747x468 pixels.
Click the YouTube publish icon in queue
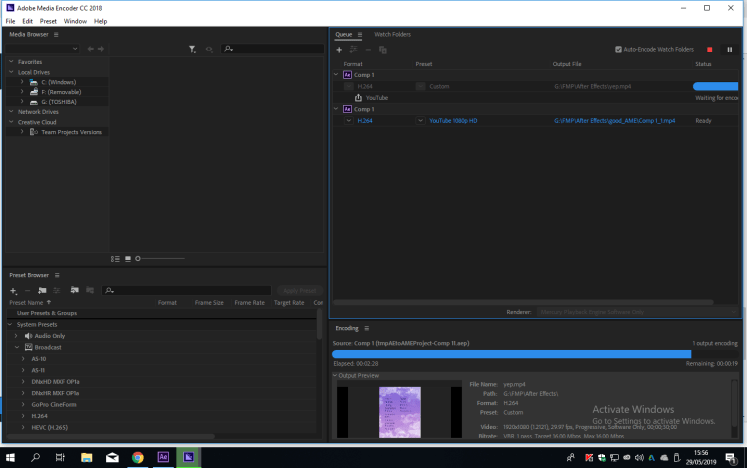[358, 98]
